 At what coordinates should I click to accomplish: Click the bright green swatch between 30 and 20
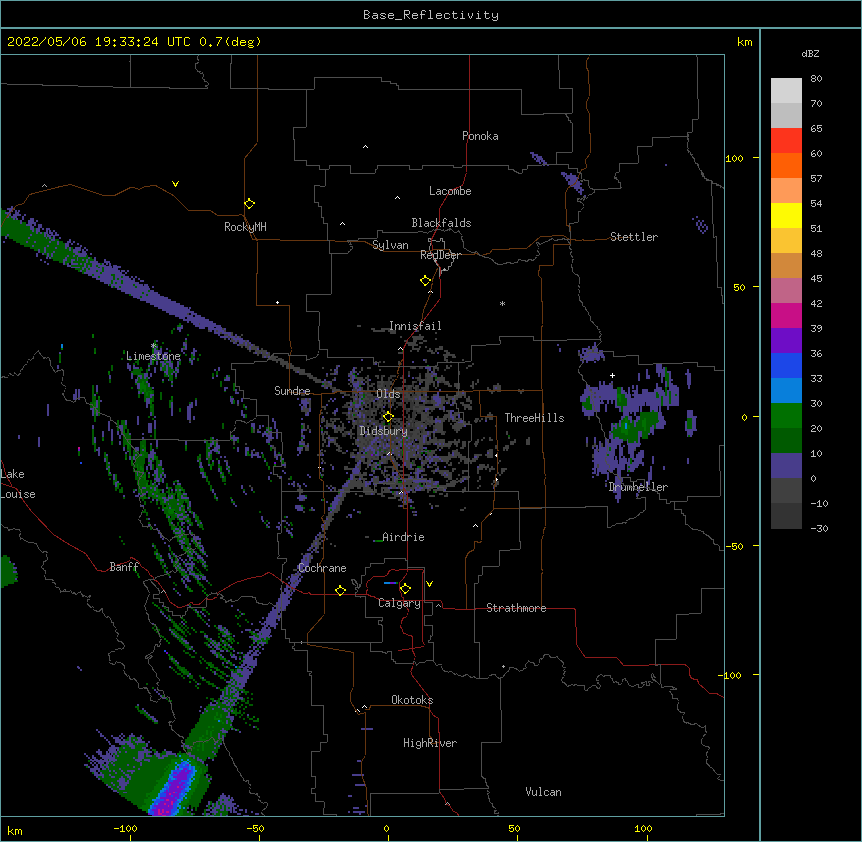pyautogui.click(x=786, y=416)
